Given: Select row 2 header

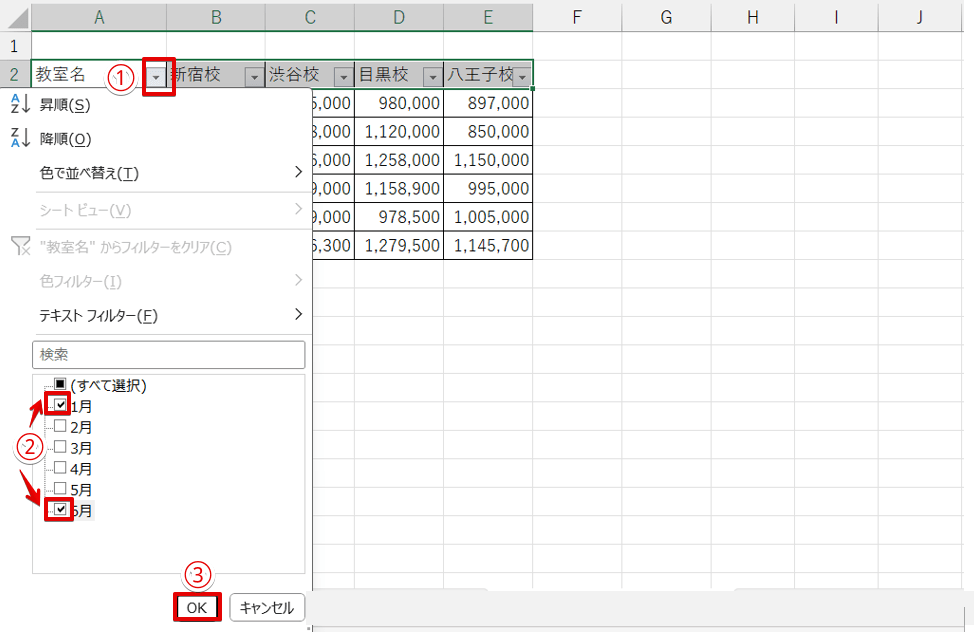Looking at the screenshot, I should click(x=15, y=75).
